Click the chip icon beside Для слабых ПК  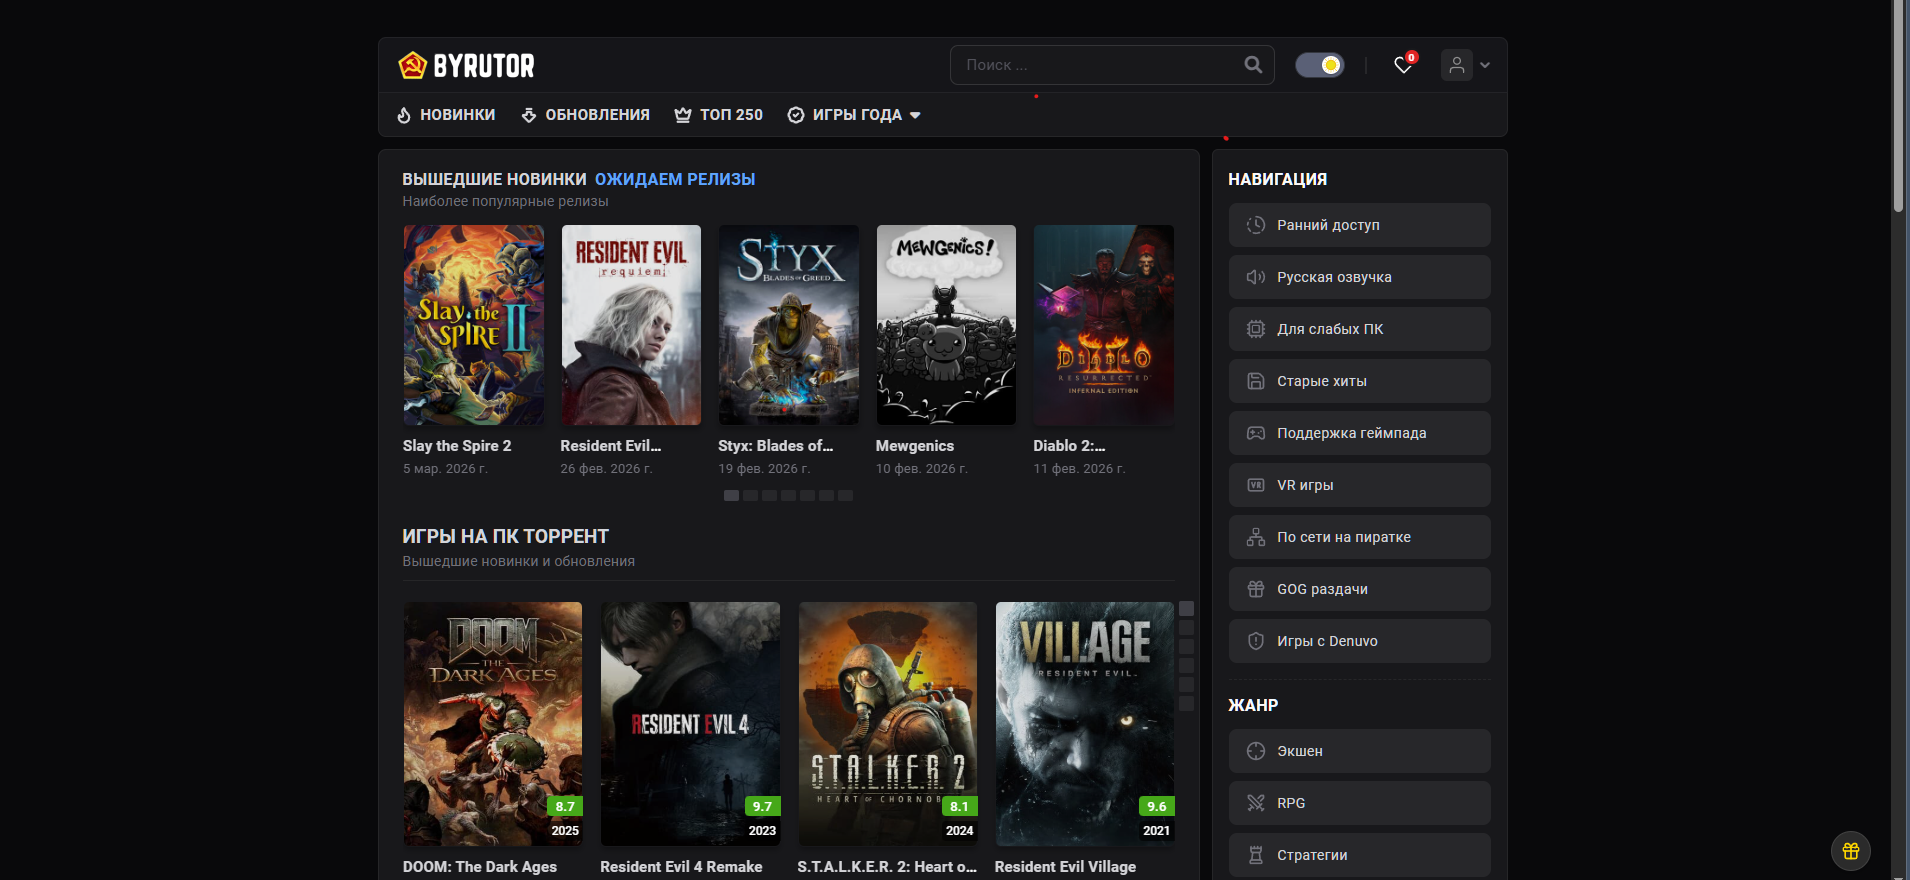click(x=1256, y=329)
